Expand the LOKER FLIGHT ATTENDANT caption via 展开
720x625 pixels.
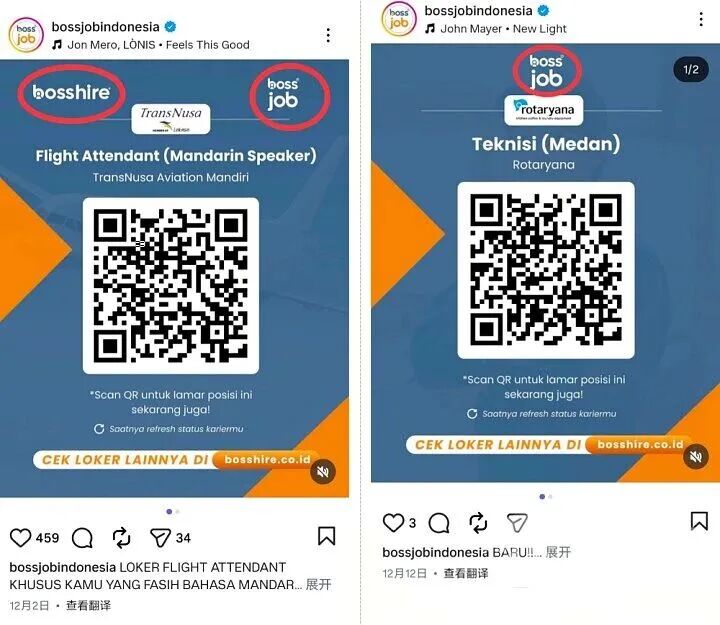318,585
